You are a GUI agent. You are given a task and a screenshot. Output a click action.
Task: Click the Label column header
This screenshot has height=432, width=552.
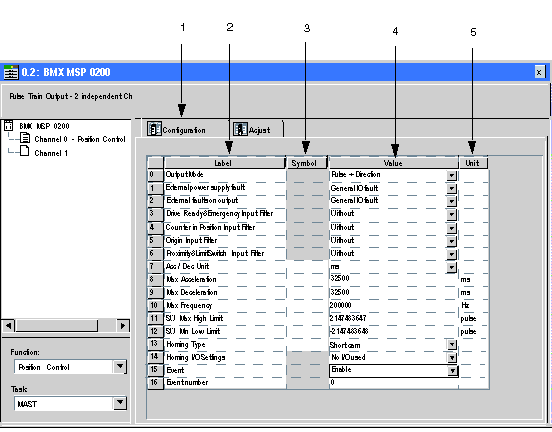tap(225, 163)
